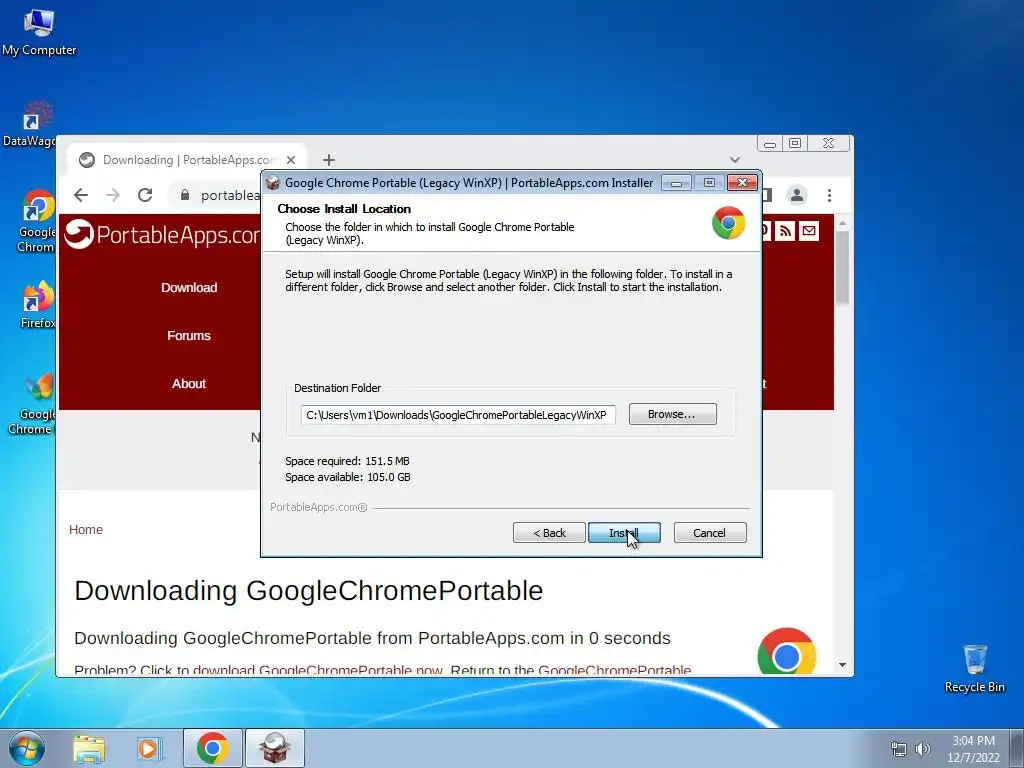Select the My Computer desktop icon

pyautogui.click(x=39, y=33)
